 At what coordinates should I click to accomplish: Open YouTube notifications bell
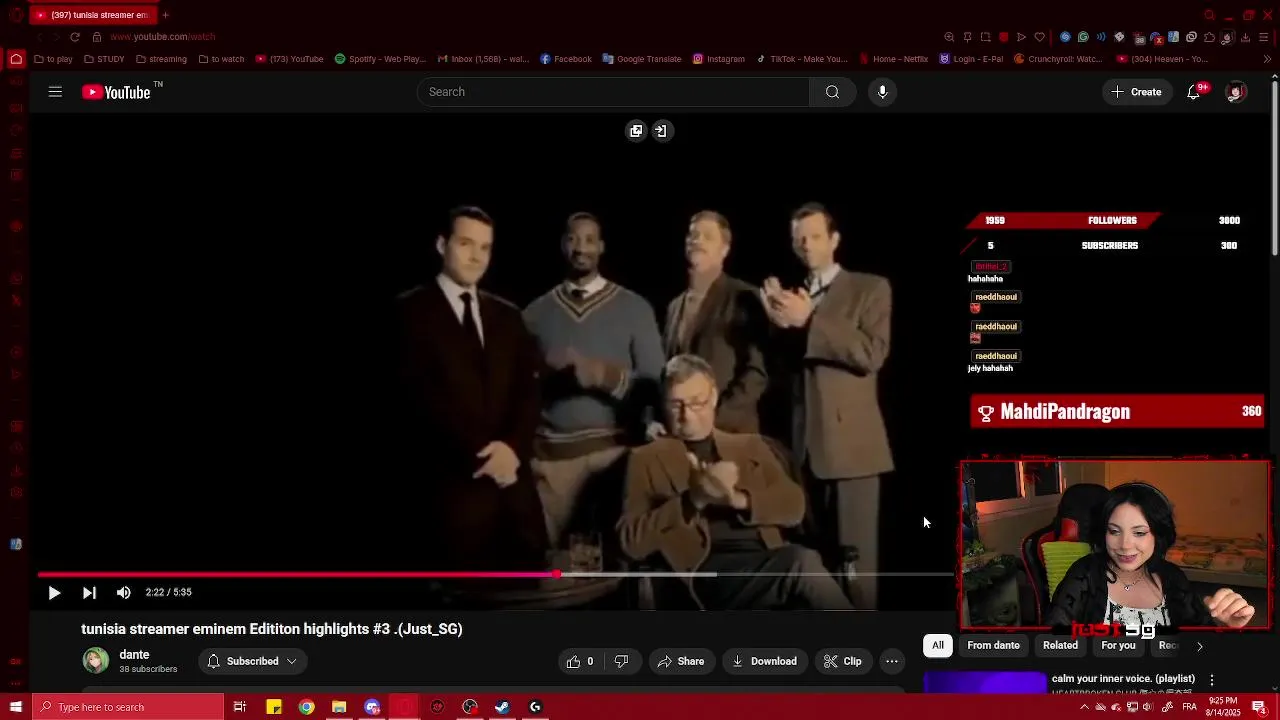[x=1193, y=92]
